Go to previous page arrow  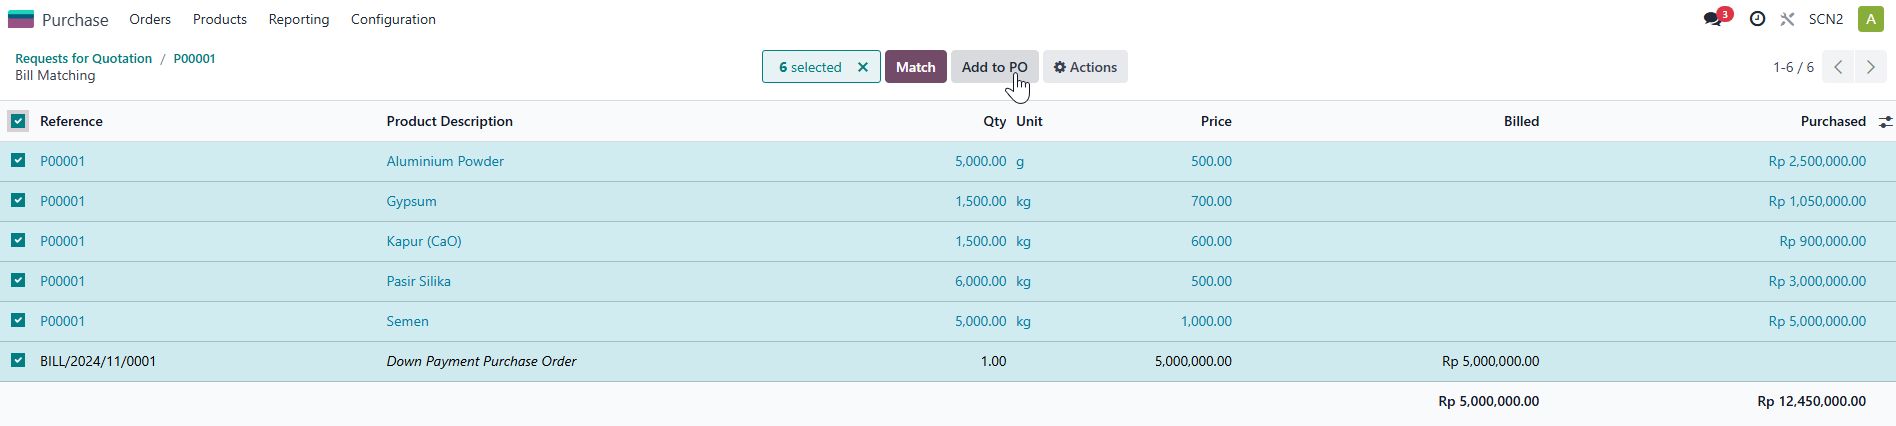(1838, 67)
